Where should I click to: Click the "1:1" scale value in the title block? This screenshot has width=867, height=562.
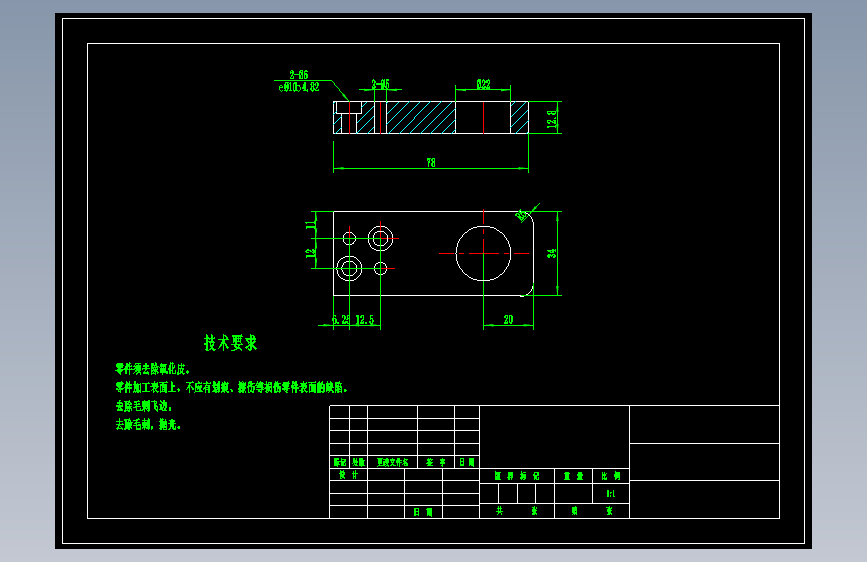pos(611,493)
